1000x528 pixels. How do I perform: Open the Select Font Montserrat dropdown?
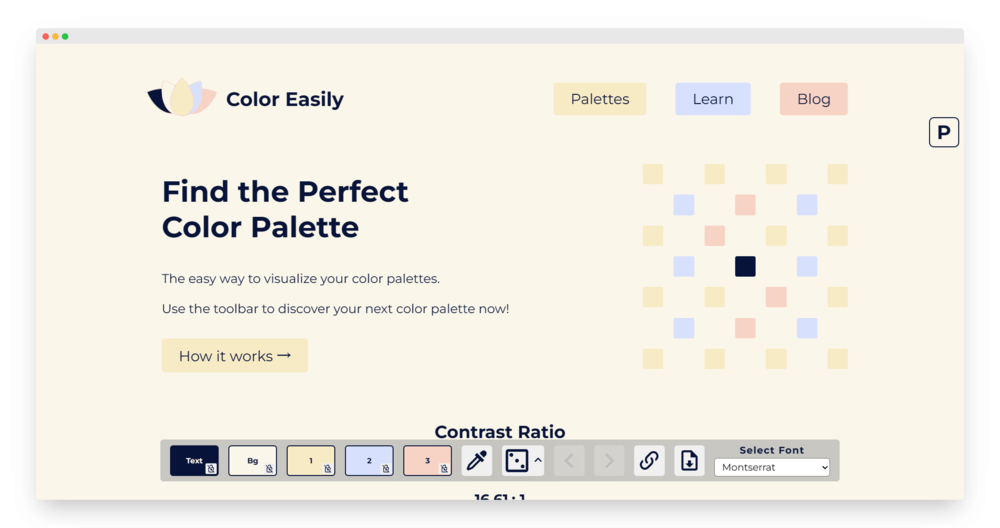(772, 467)
